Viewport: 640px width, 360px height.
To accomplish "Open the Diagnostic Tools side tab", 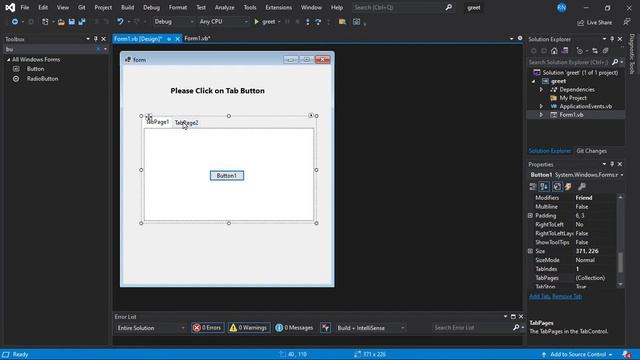I will [632, 53].
